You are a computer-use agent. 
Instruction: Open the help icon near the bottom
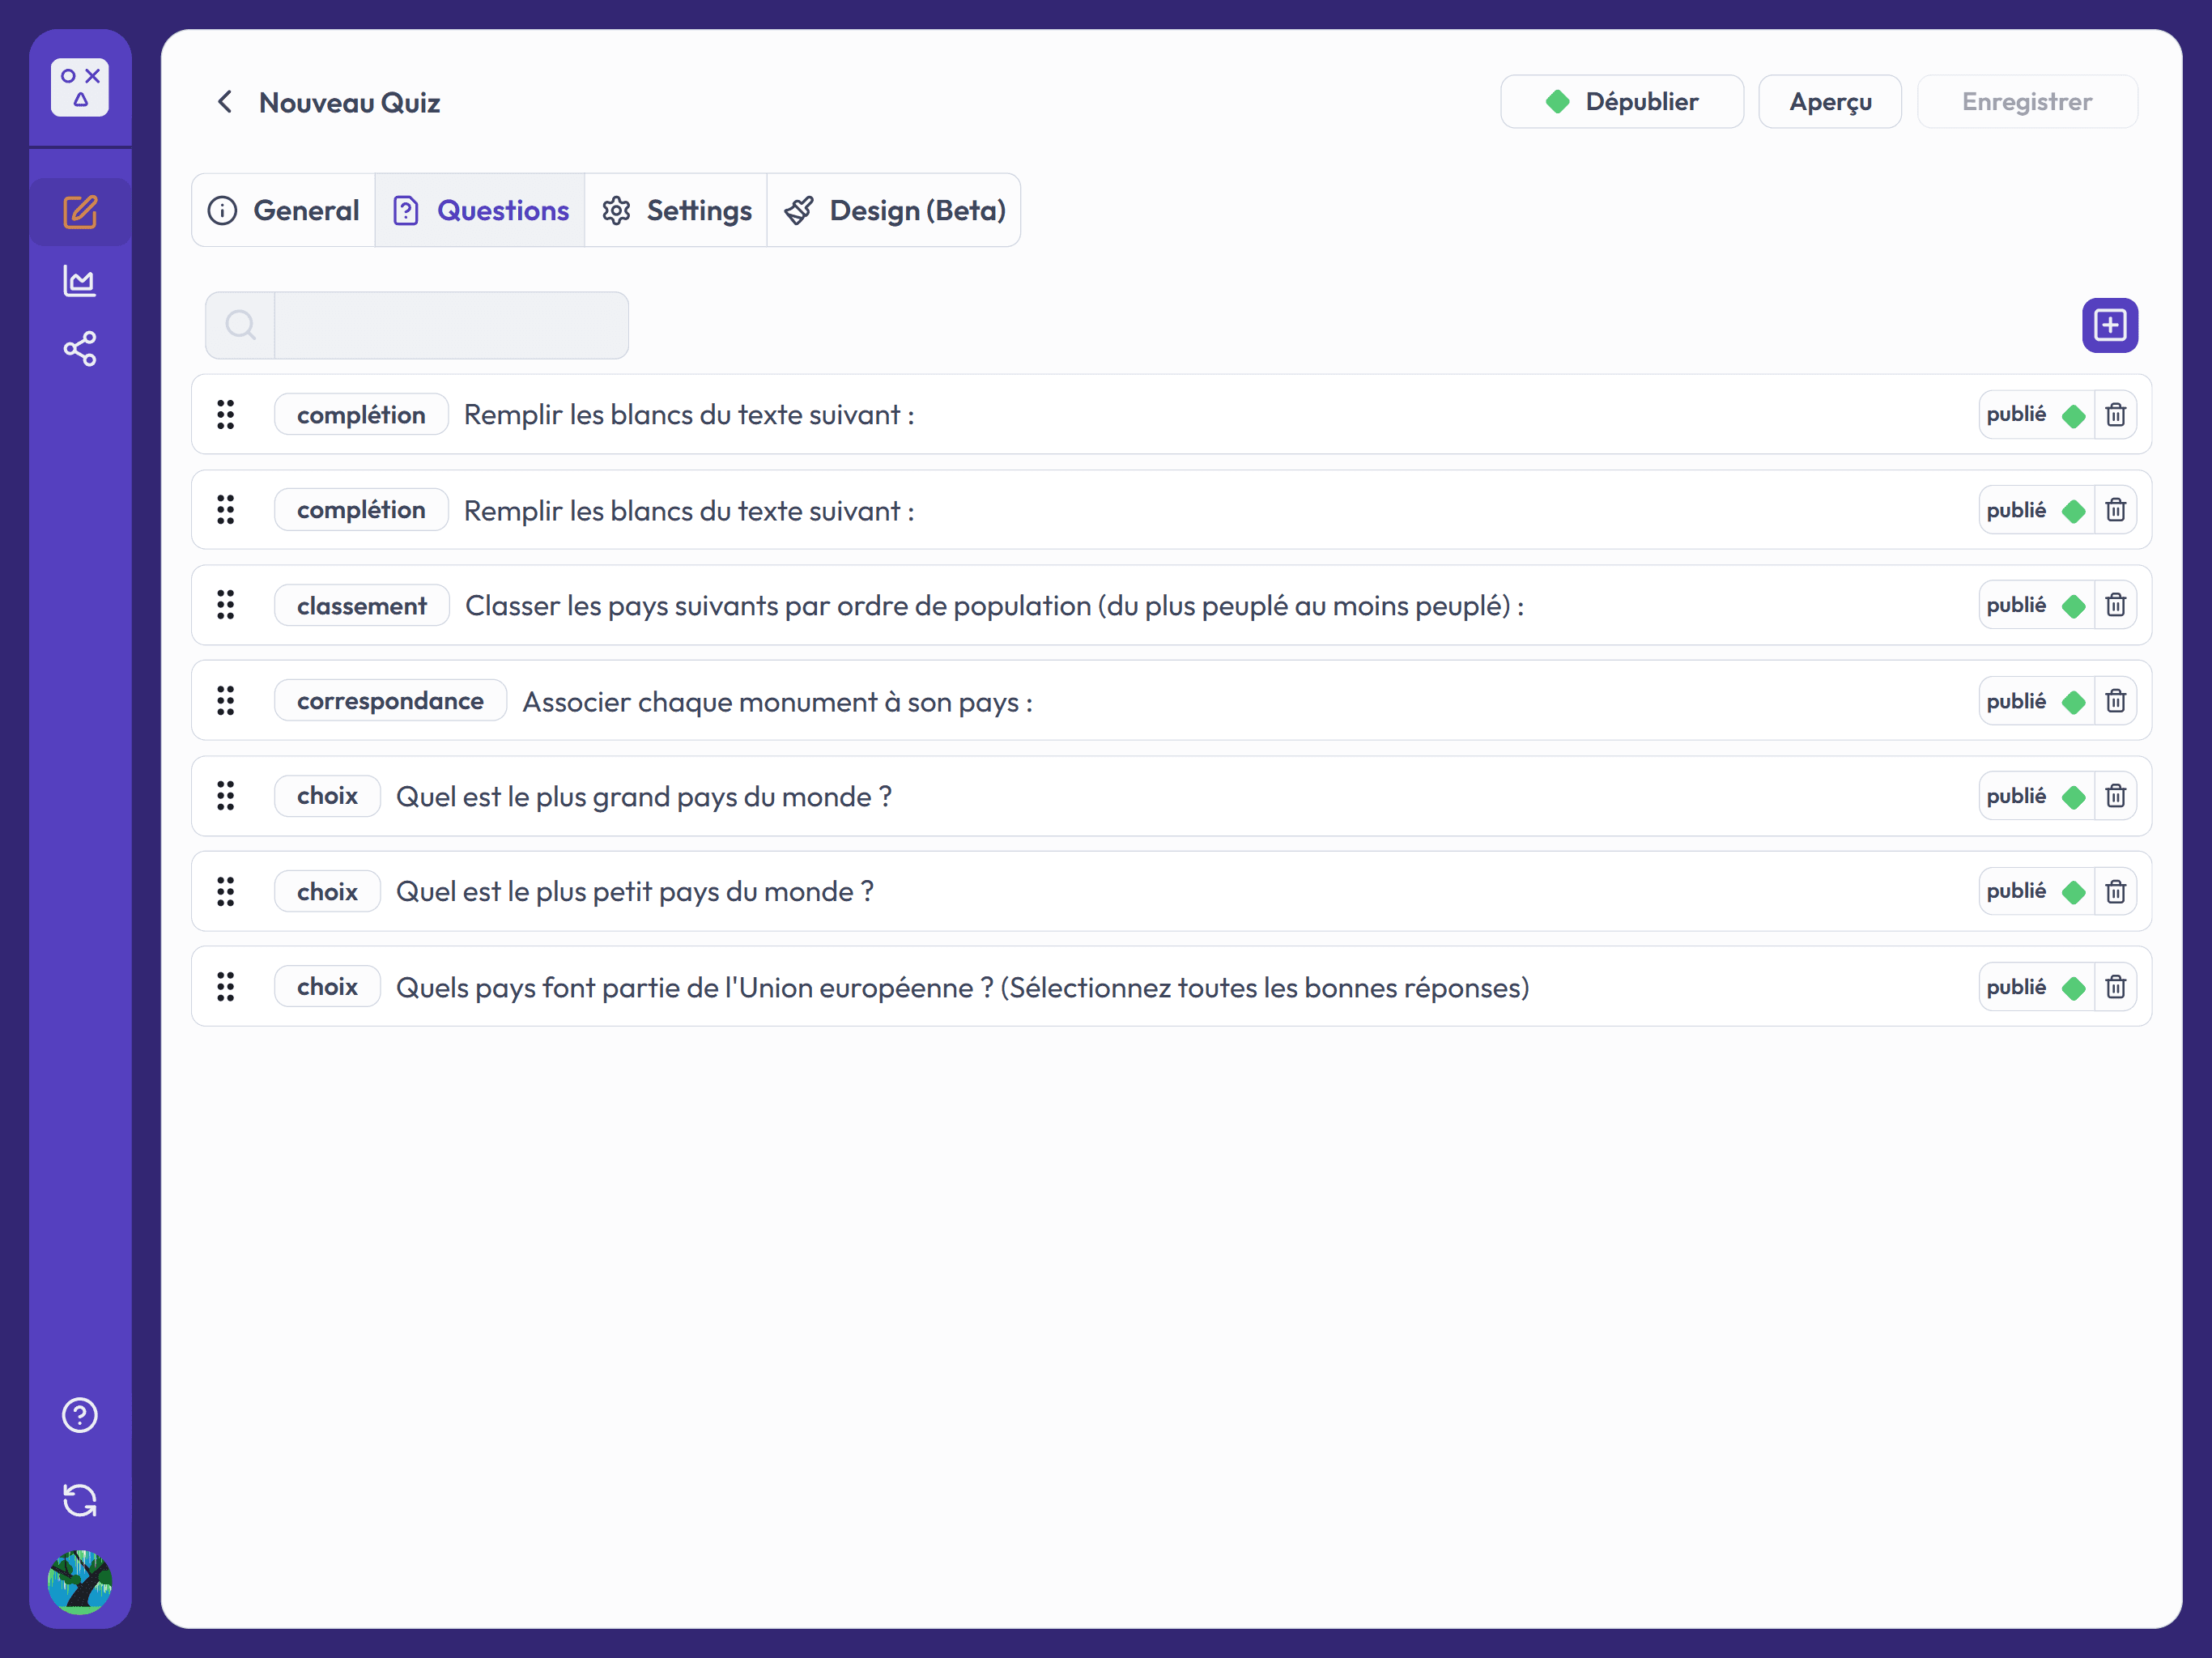pyautogui.click(x=80, y=1414)
